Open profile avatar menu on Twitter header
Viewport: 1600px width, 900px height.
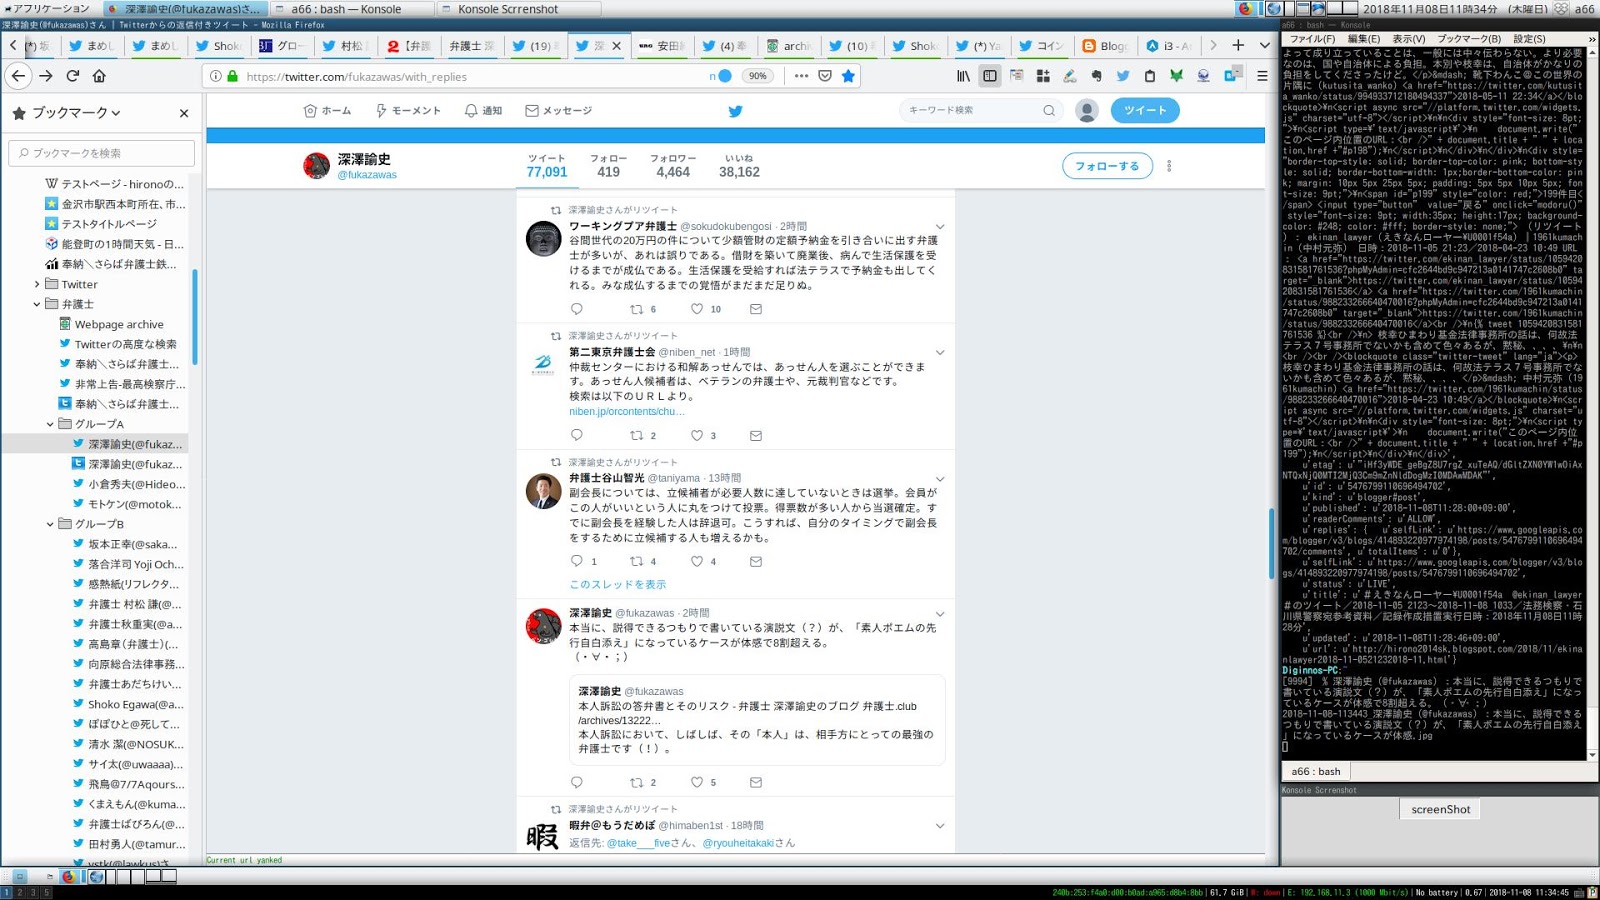[1087, 111]
